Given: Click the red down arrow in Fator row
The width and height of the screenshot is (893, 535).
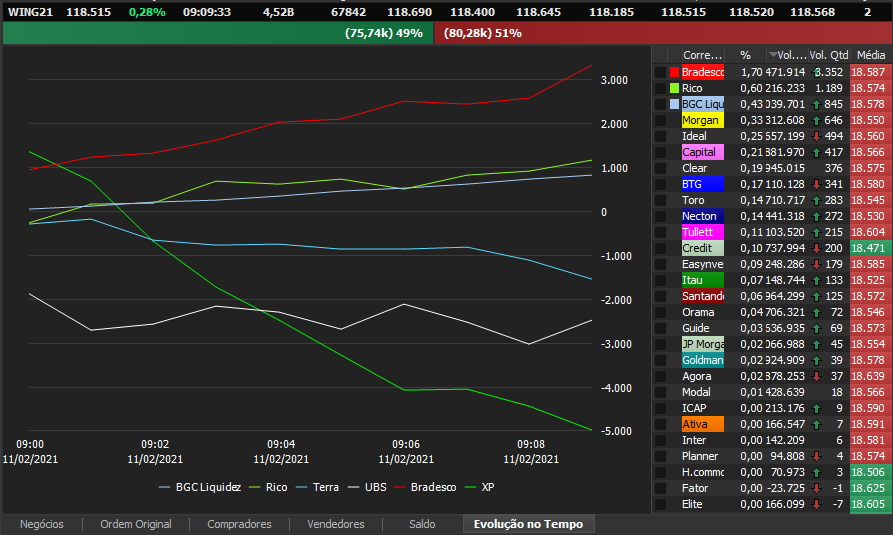Looking at the screenshot, I should tap(816, 488).
